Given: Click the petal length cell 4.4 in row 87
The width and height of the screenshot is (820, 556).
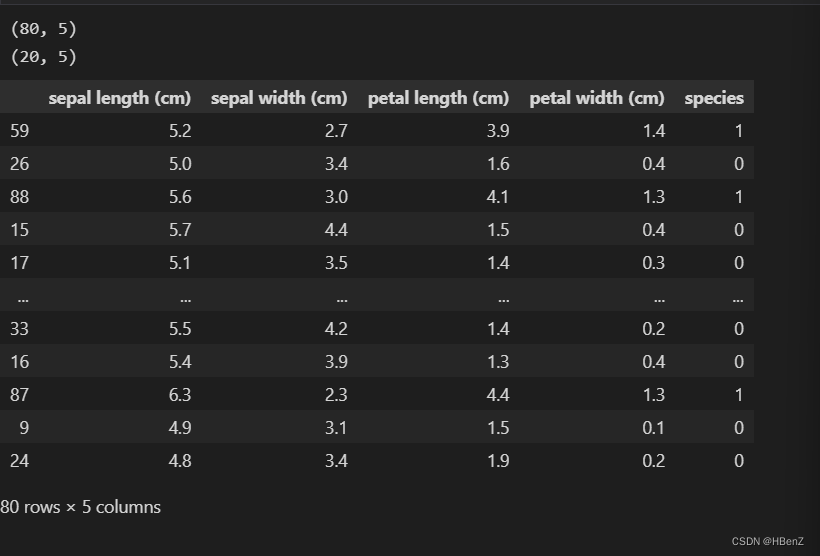Looking at the screenshot, I should [x=498, y=394].
